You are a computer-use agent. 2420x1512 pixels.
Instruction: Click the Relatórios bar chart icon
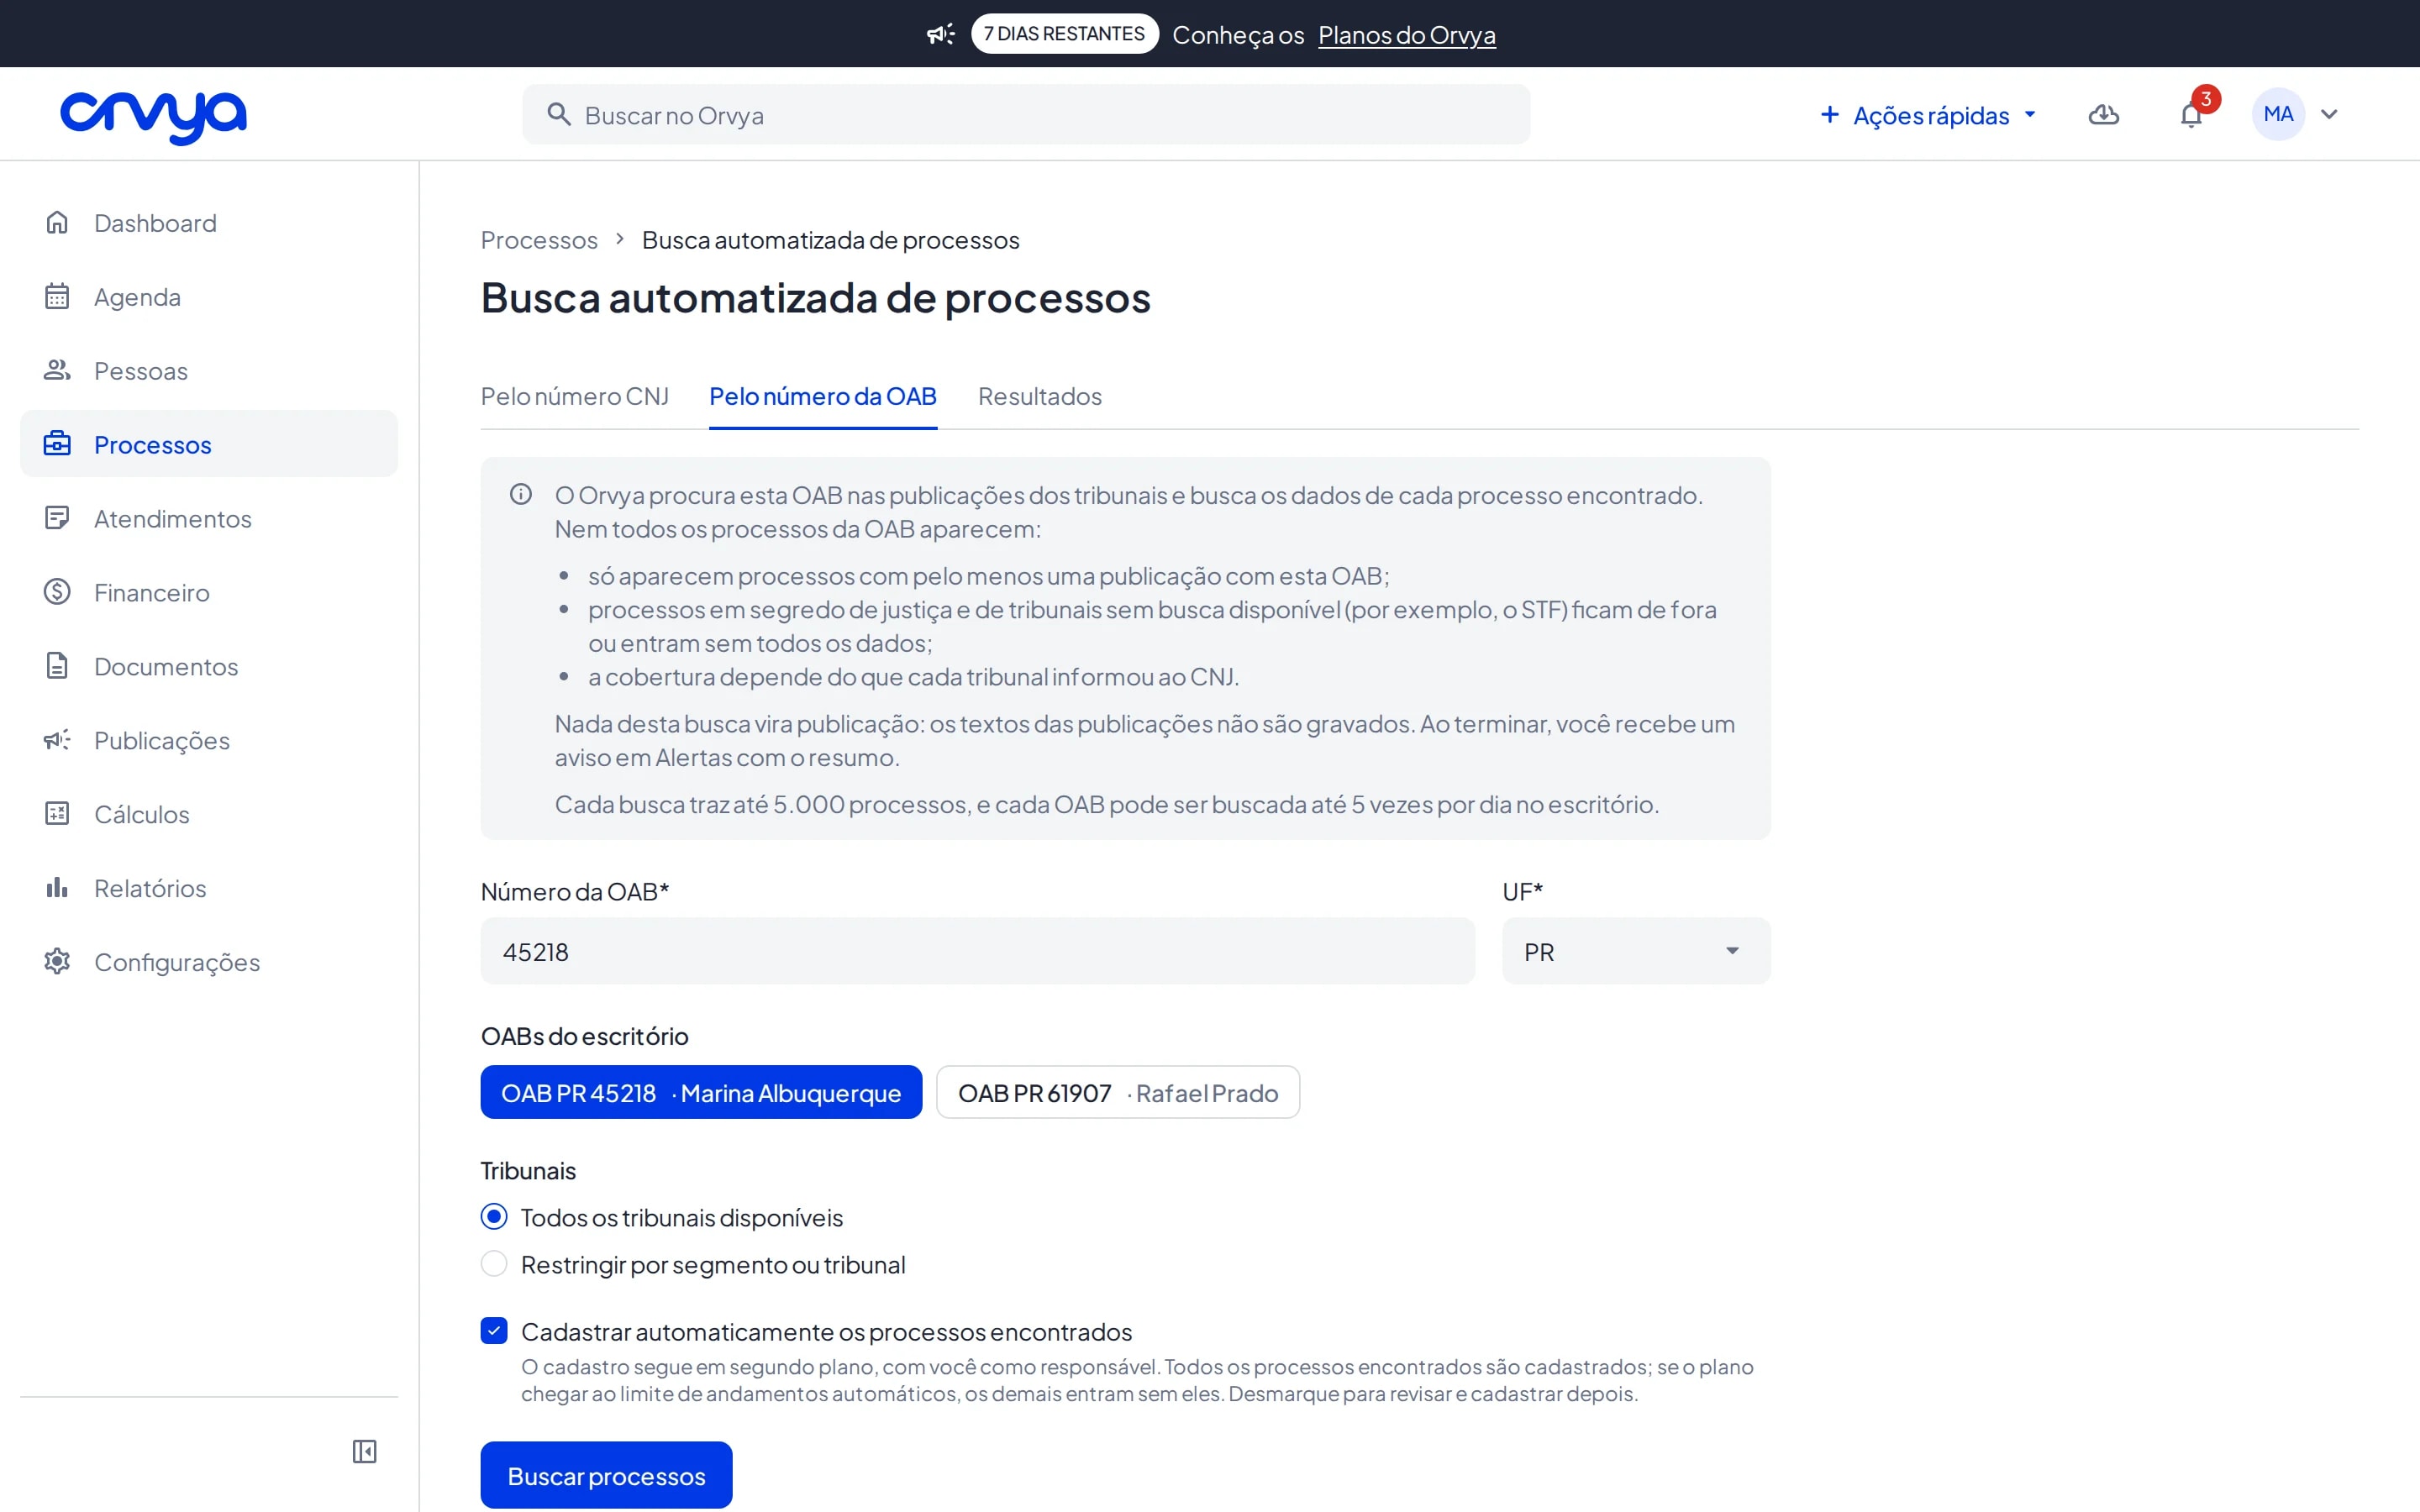[x=57, y=887]
